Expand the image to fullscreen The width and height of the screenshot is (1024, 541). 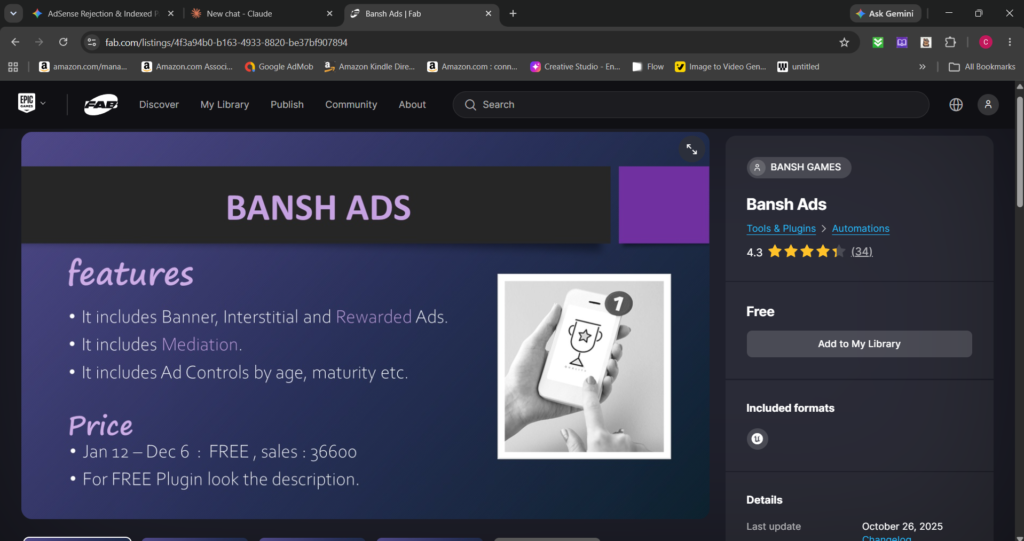point(692,150)
